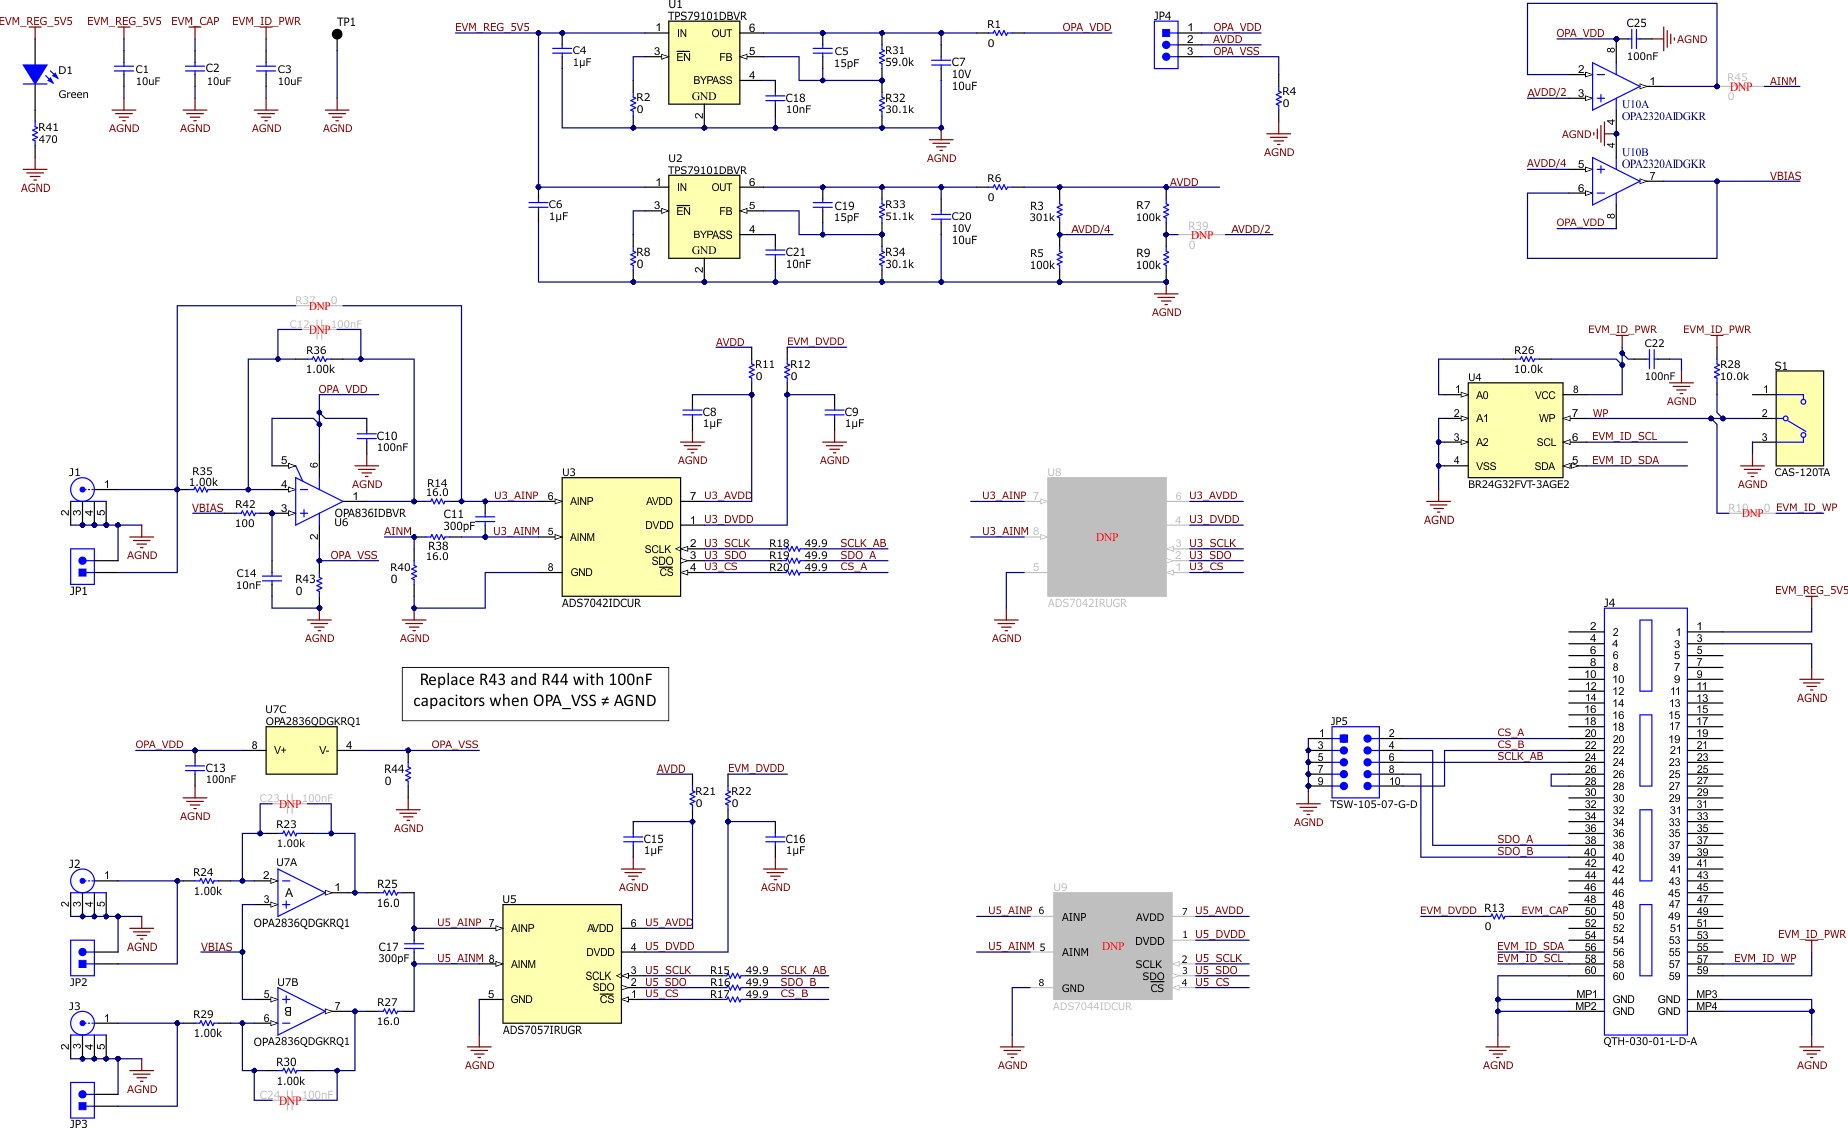
Task: Toggle jumper JP2 under connector J2
Action: point(82,957)
